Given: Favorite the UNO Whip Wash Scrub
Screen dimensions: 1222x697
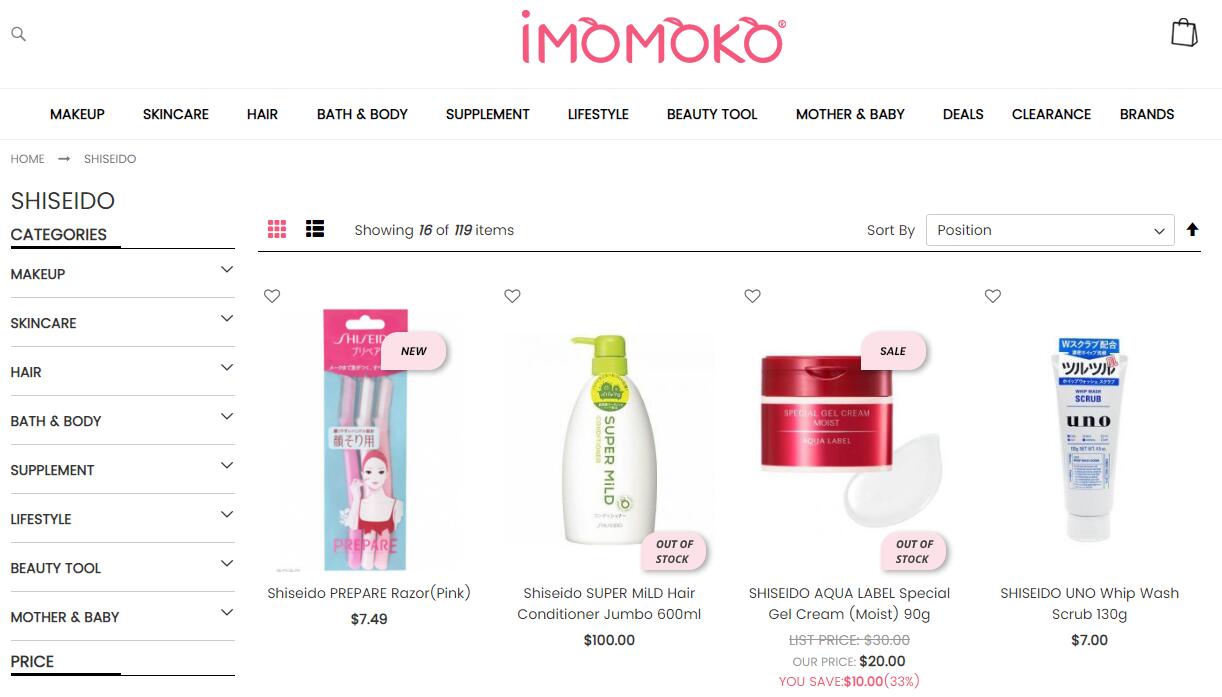Looking at the screenshot, I should coord(993,296).
